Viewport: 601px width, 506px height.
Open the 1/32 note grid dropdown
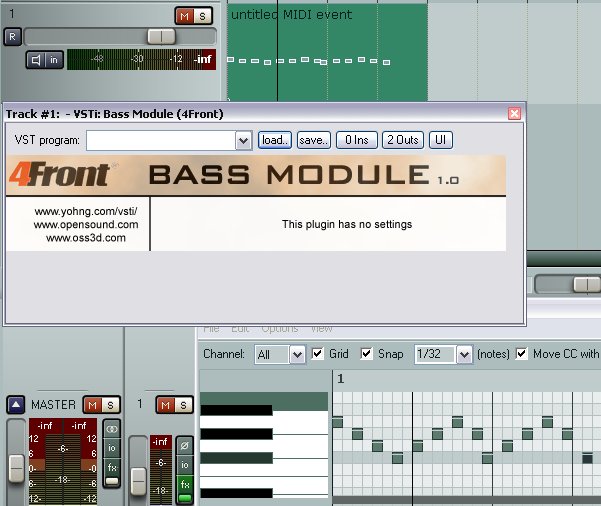click(x=443, y=355)
